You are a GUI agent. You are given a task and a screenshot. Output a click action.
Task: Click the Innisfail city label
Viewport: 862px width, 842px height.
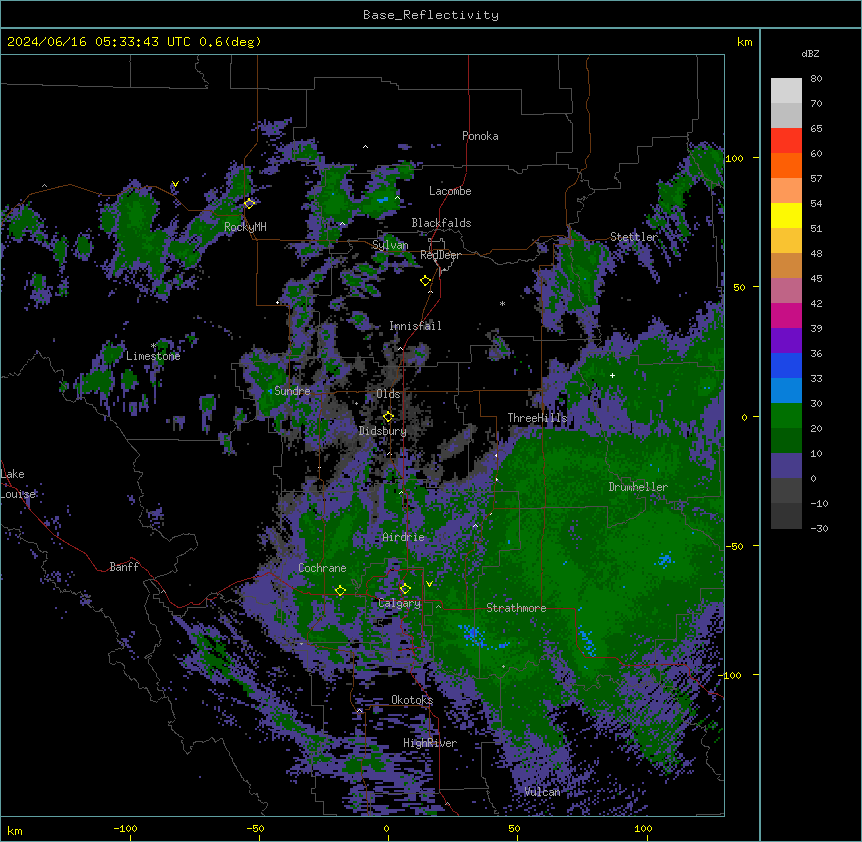[x=415, y=326]
